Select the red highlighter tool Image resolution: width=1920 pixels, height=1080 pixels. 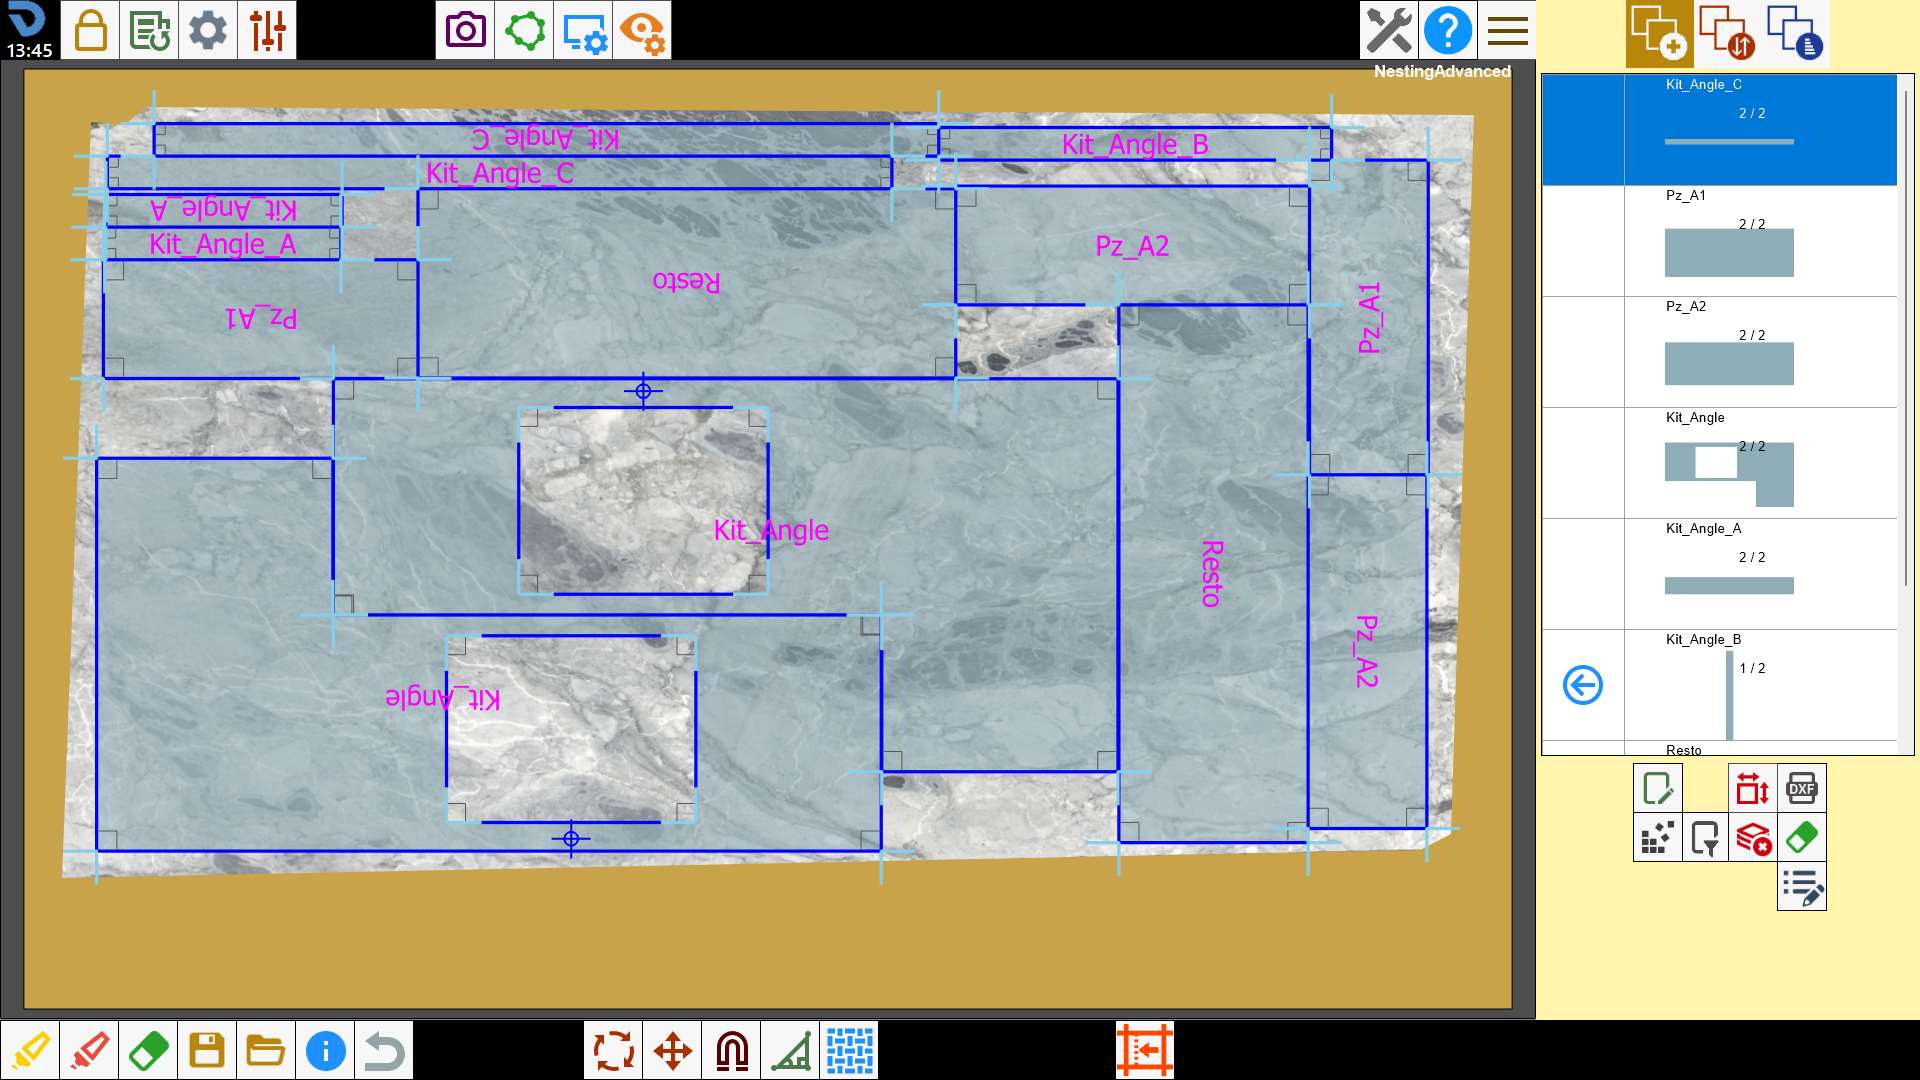coord(89,1050)
